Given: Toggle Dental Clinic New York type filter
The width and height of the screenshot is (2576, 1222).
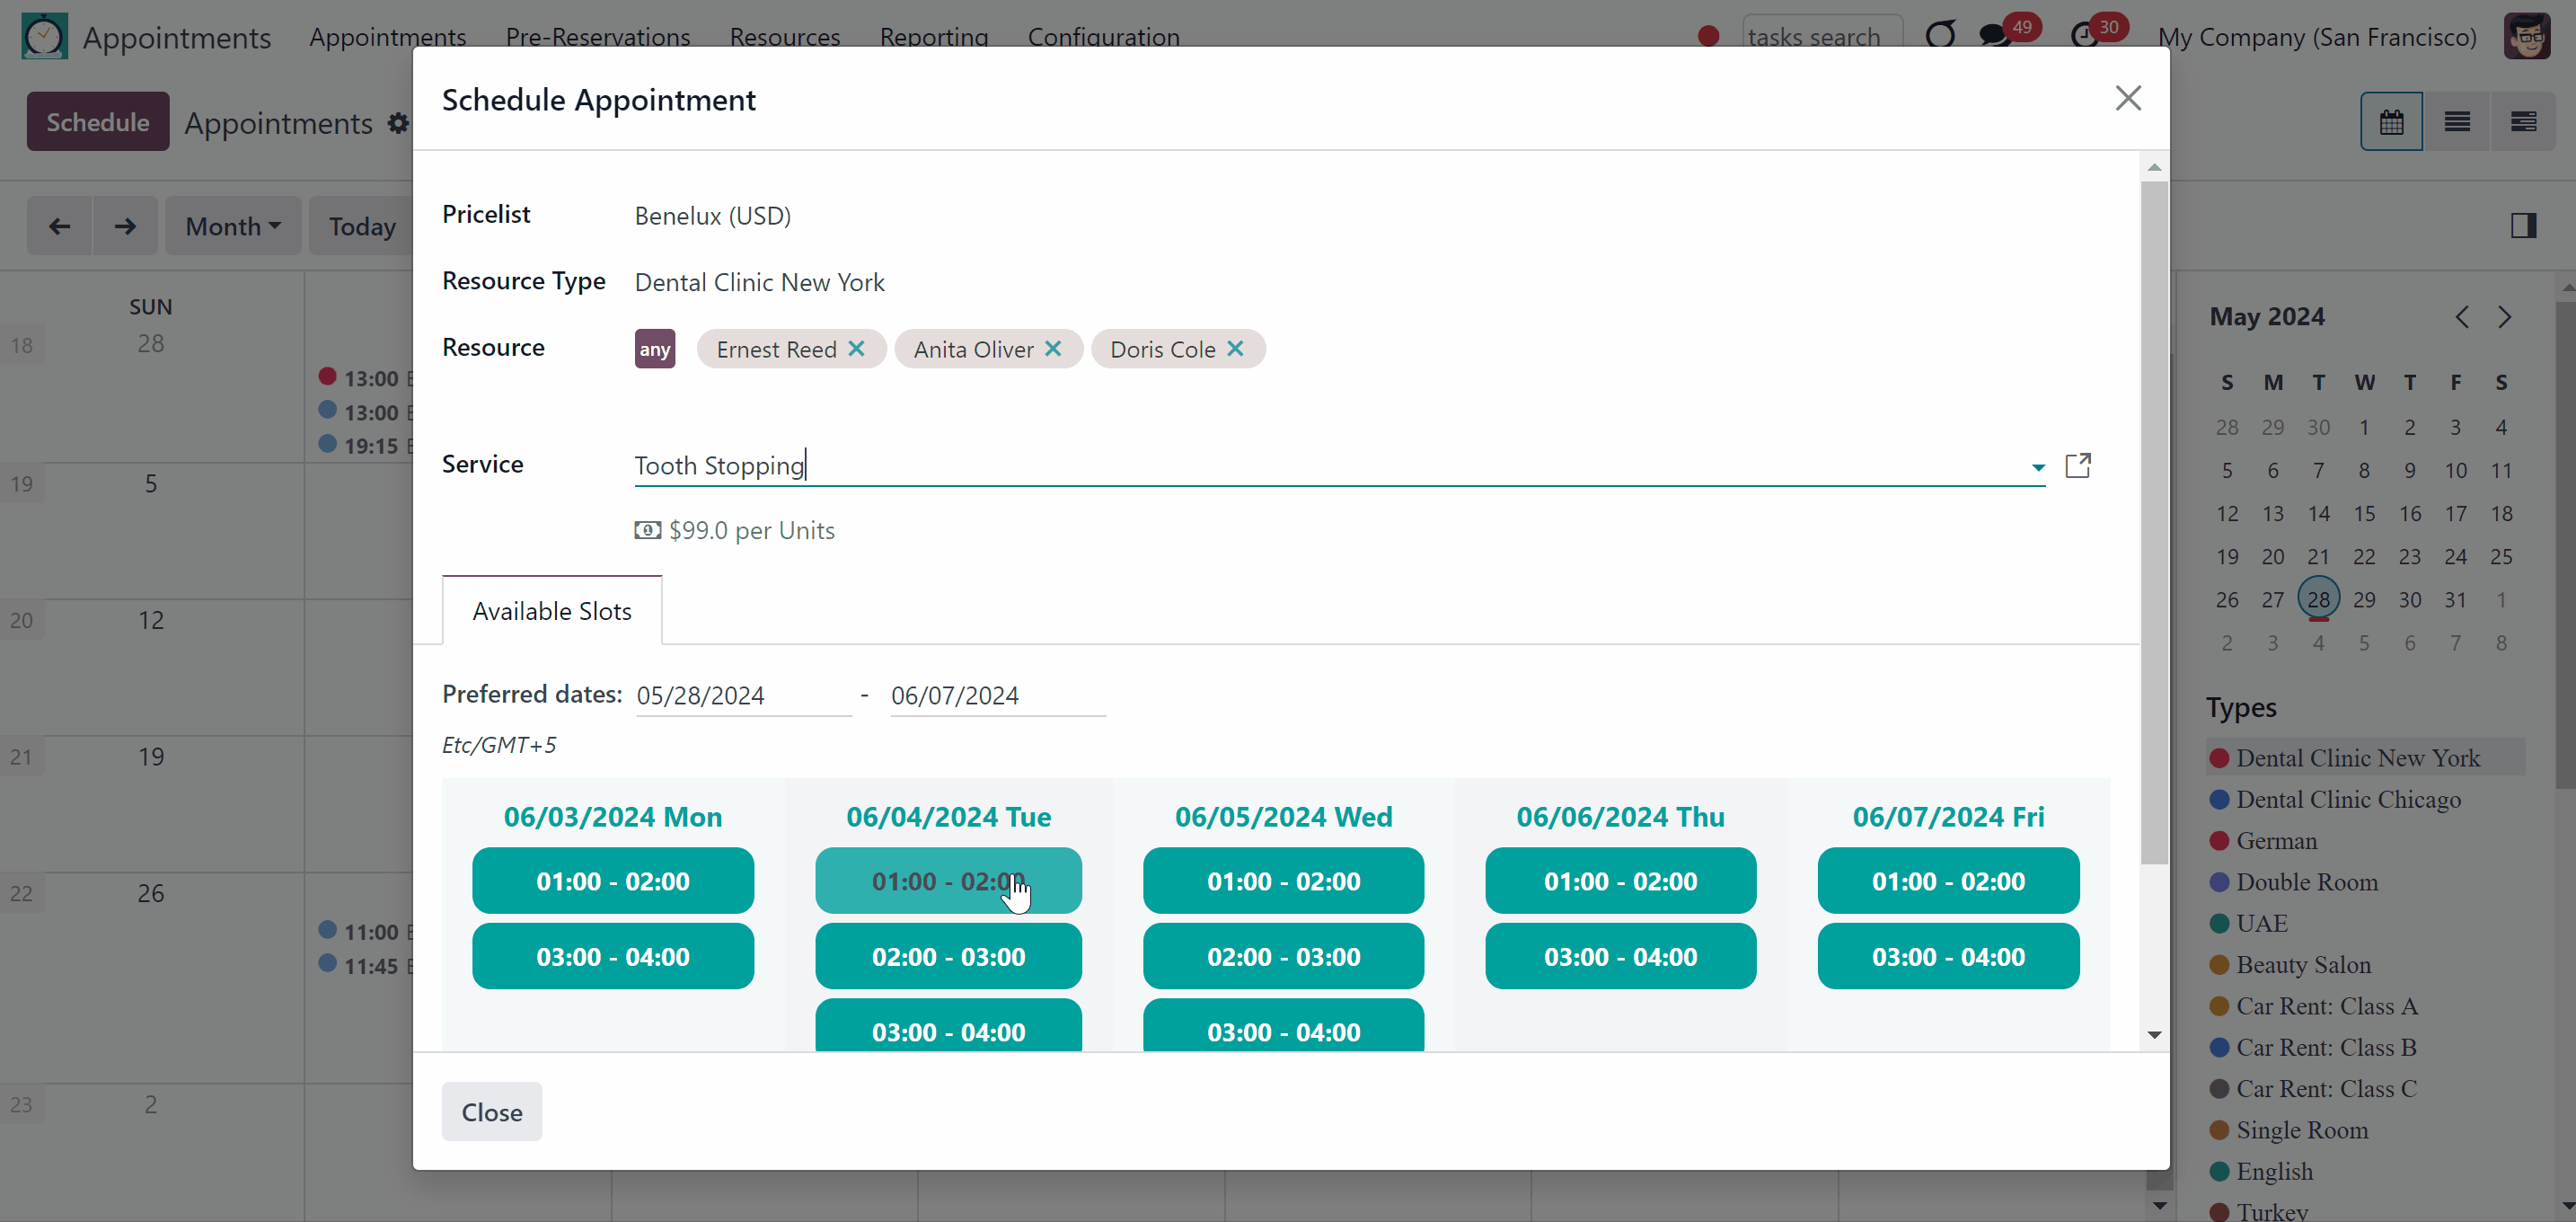Looking at the screenshot, I should (x=2357, y=758).
